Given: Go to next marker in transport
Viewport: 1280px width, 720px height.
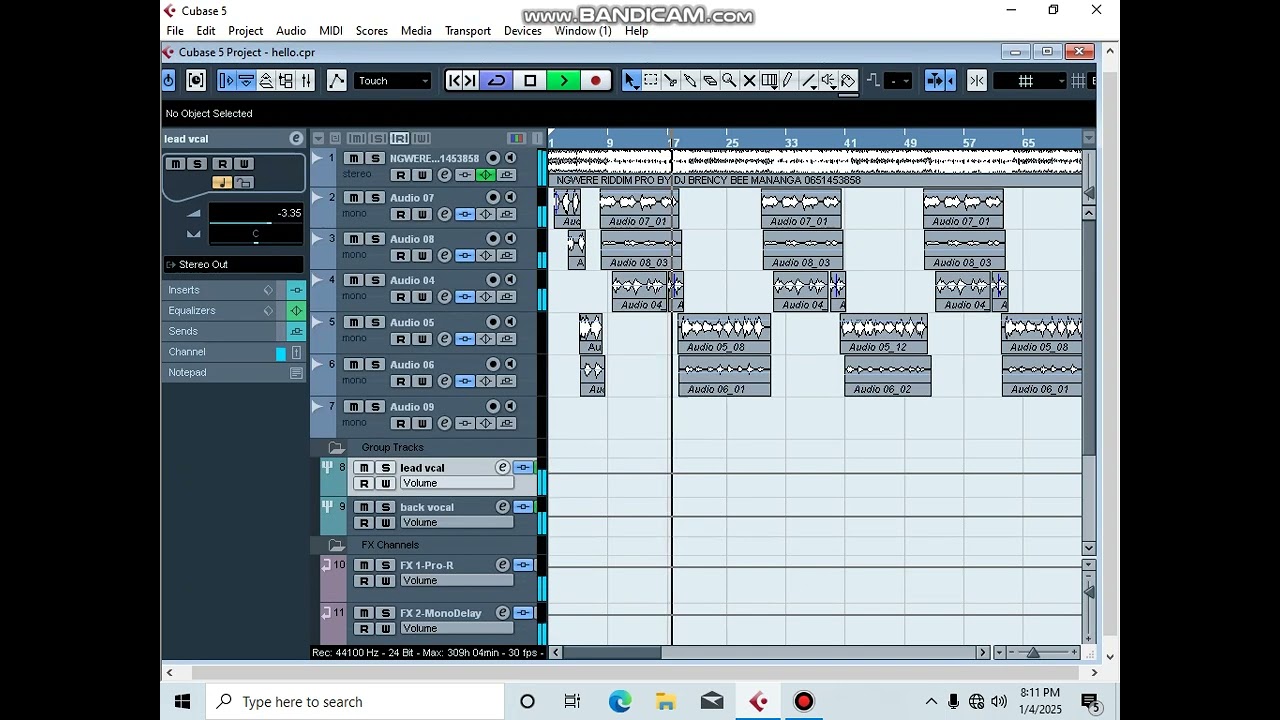Looking at the screenshot, I should click(470, 81).
